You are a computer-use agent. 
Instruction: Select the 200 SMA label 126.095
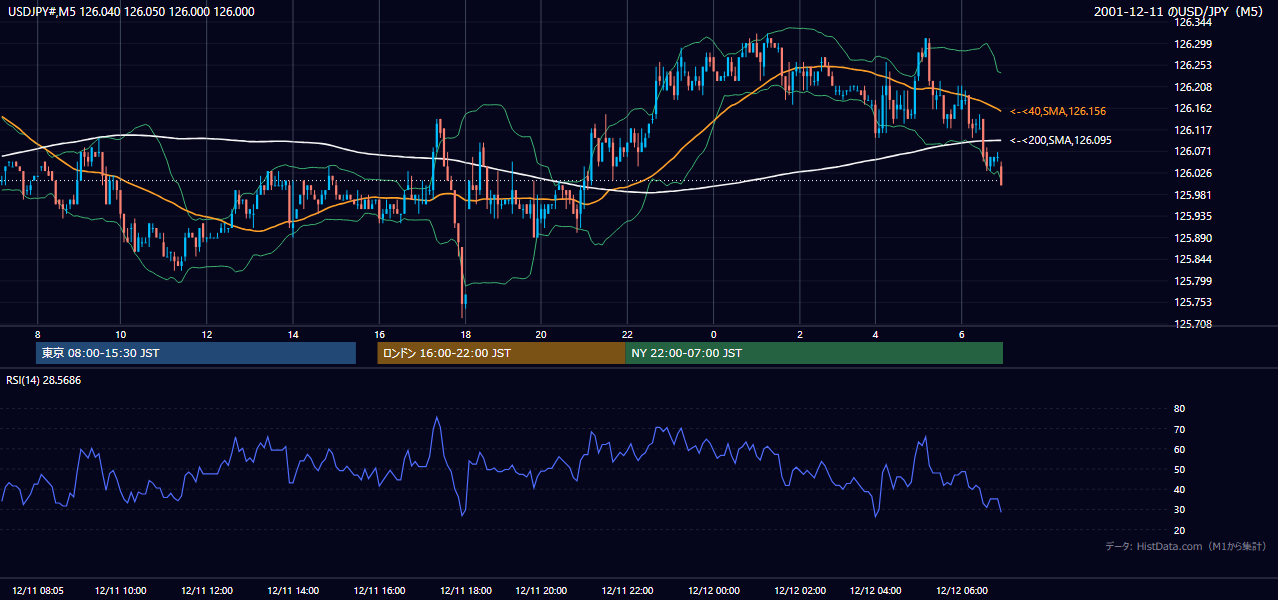[x=1060, y=141]
